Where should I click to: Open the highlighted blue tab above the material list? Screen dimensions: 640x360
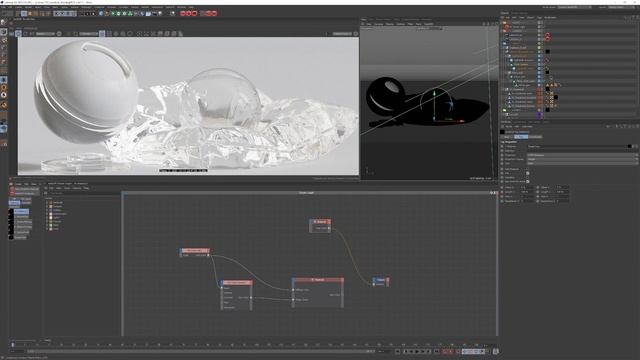coord(14,202)
